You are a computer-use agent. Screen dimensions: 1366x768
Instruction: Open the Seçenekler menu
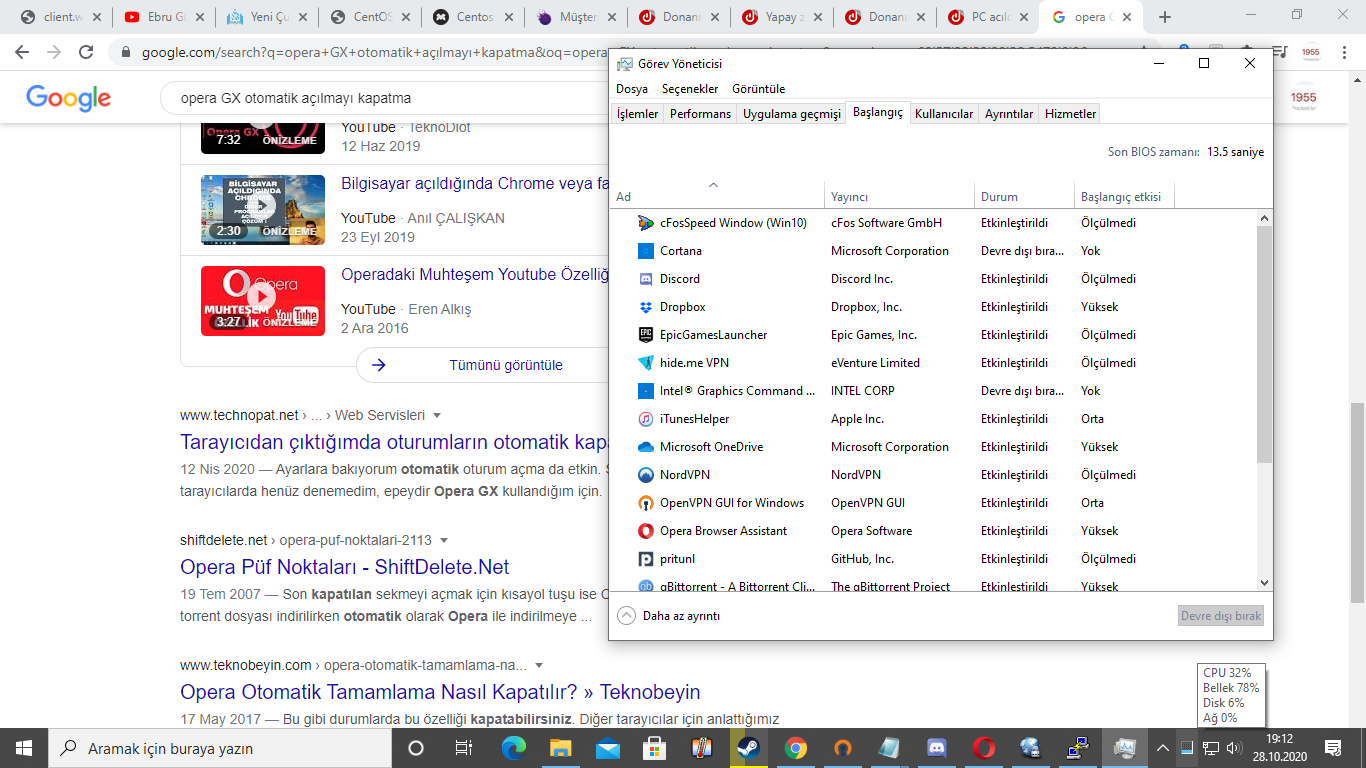(x=690, y=89)
